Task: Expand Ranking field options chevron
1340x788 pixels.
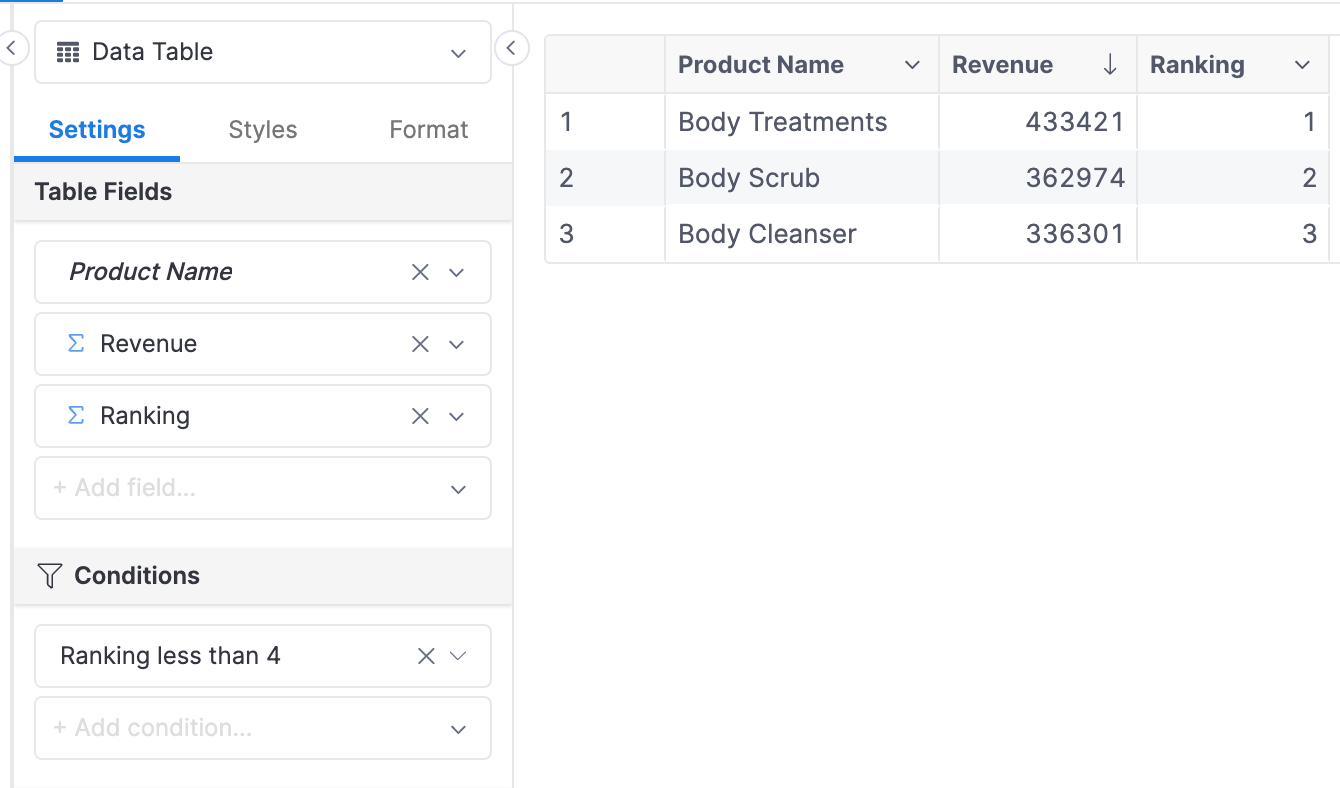Action: coord(457,416)
